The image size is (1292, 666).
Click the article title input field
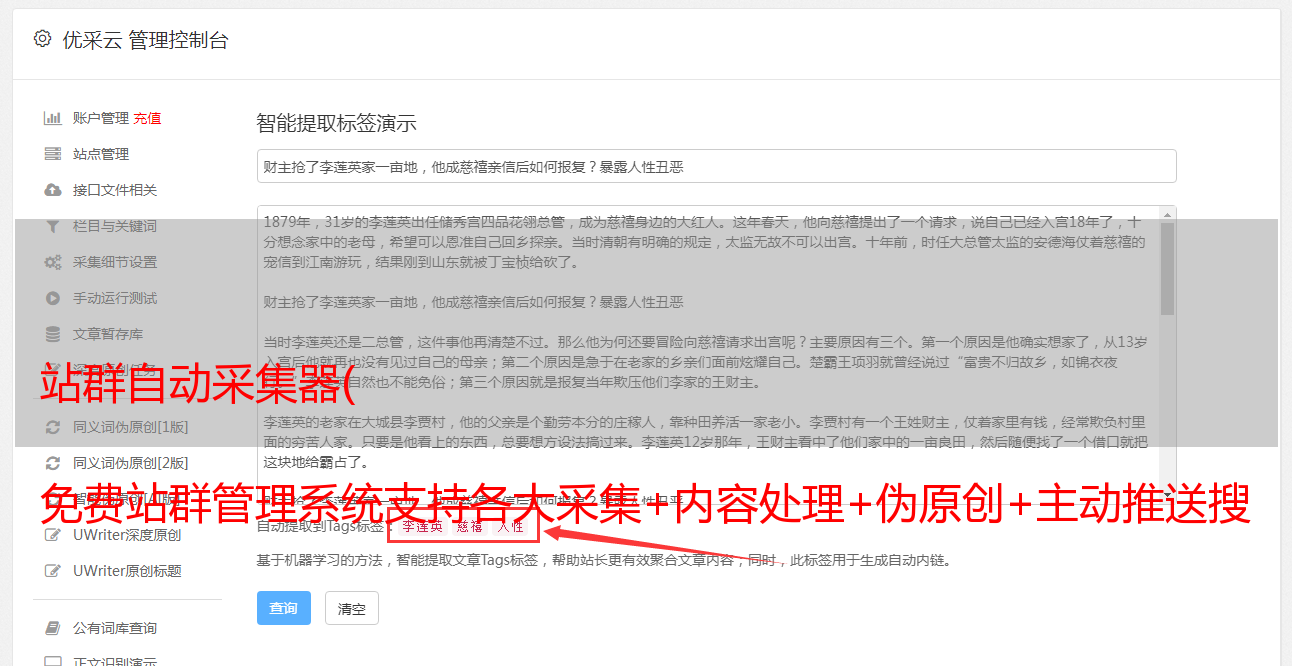tap(717, 166)
